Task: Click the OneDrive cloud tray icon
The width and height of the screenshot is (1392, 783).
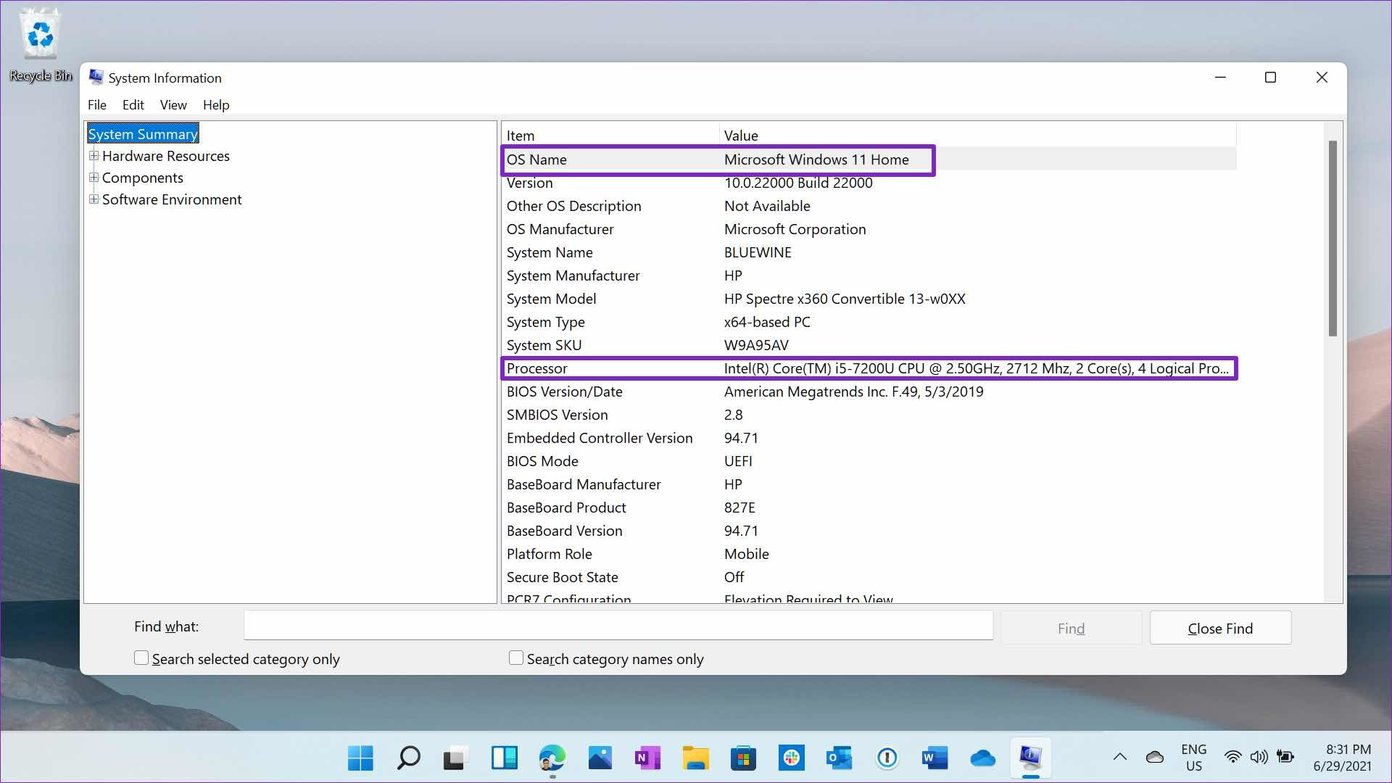Action: 1155,757
